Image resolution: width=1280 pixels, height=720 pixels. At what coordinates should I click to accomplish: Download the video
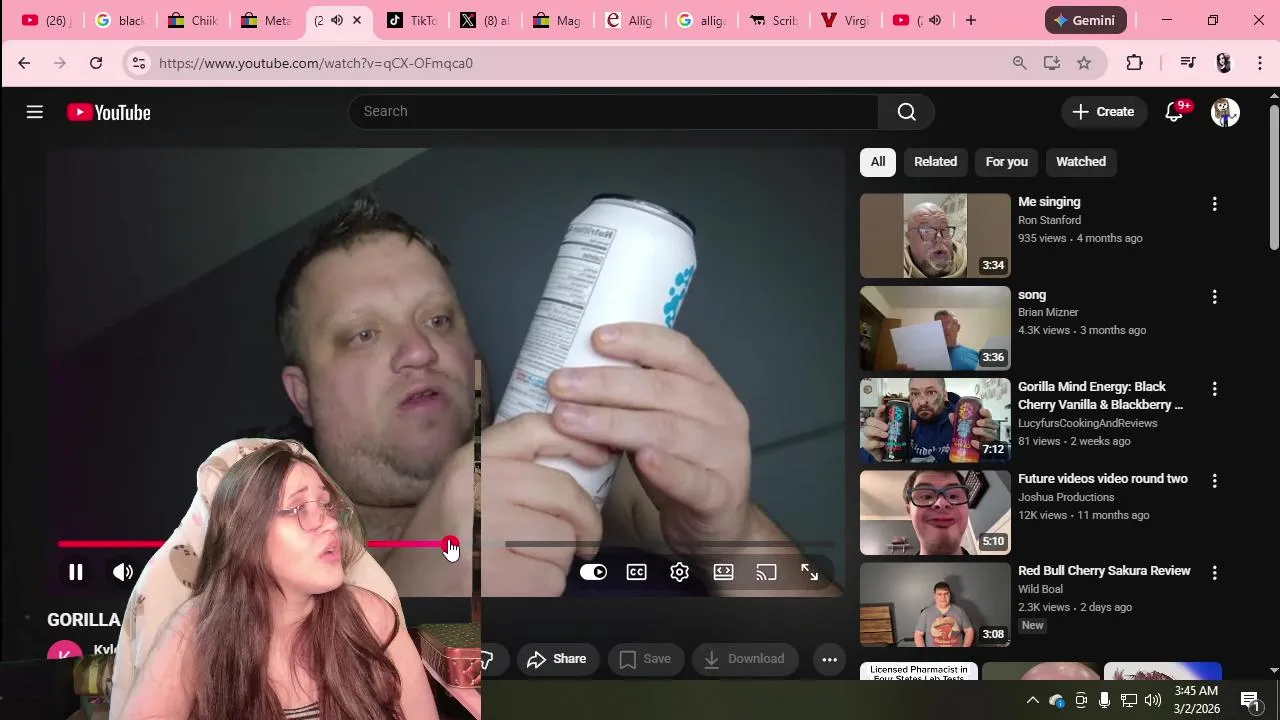point(745,659)
